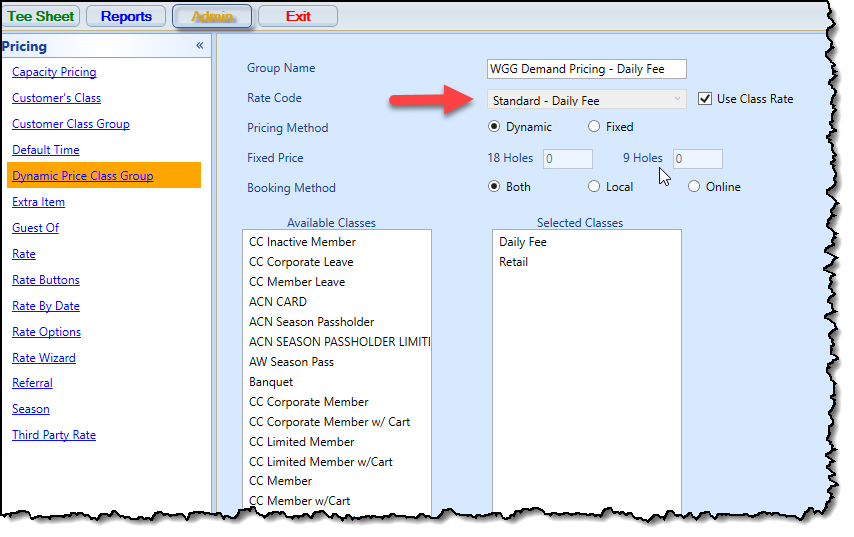Select CC Corporate Member w/ Cart class
The height and width of the screenshot is (537, 854).
(330, 422)
